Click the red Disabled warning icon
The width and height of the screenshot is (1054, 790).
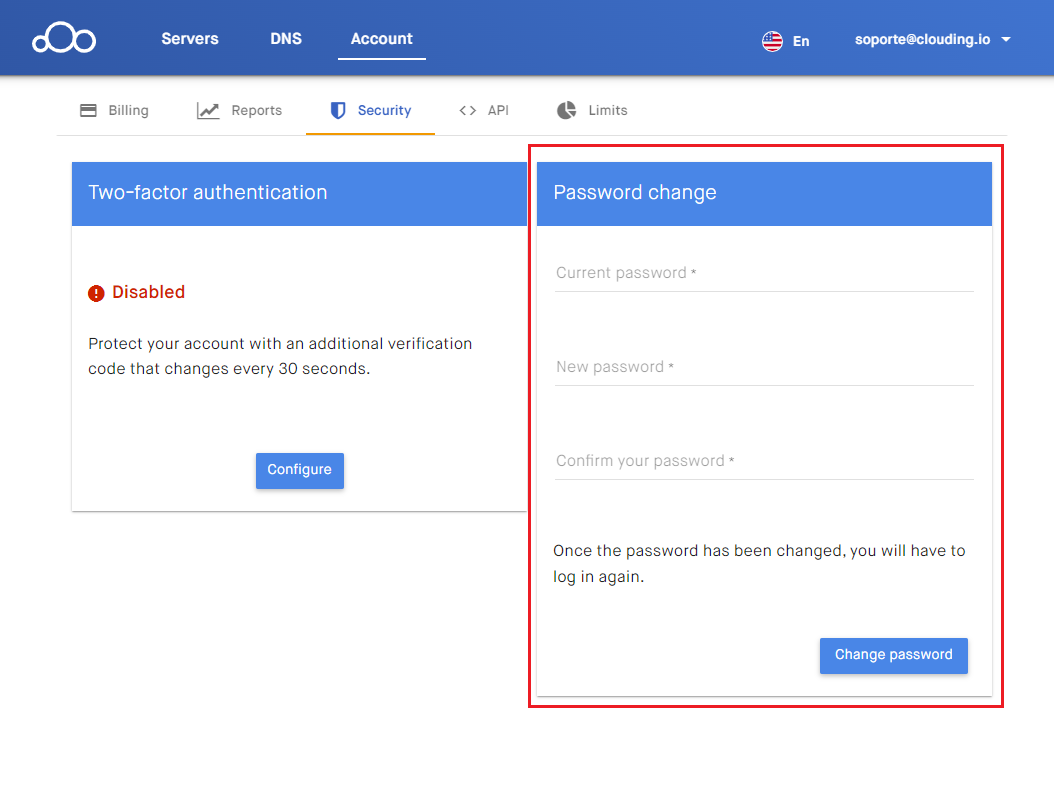coord(96,293)
